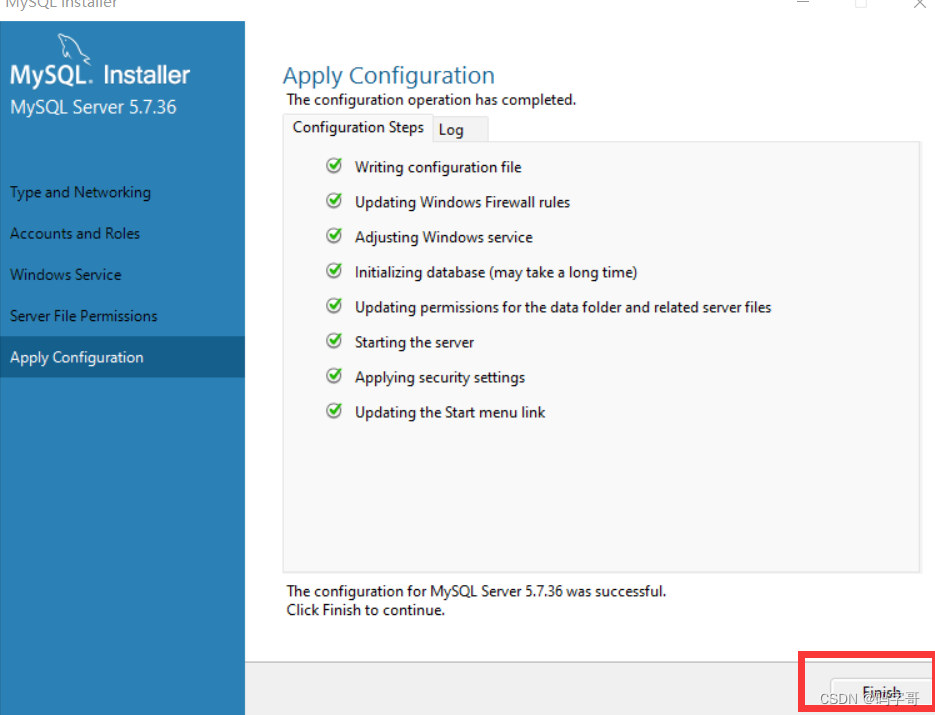Viewport: 935px width, 715px height.
Task: Switch to the Log tab
Action: tap(460, 129)
